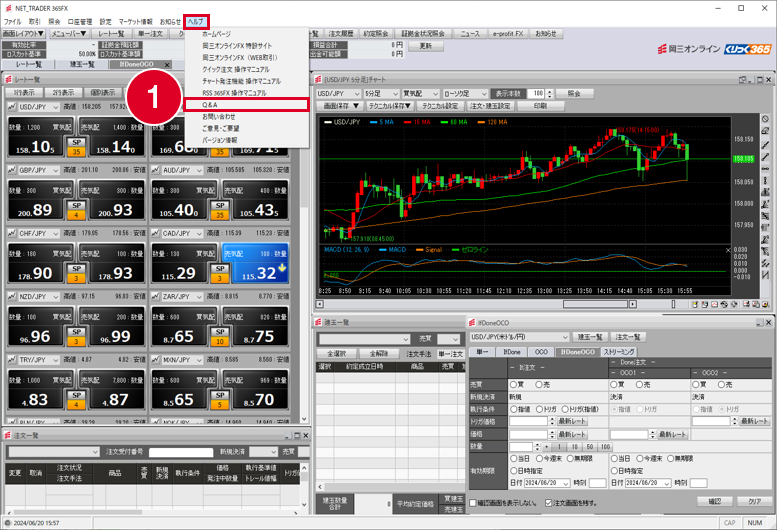
Task: Select 買 radio under OCO1
Action: pyautogui.click(x=614, y=385)
